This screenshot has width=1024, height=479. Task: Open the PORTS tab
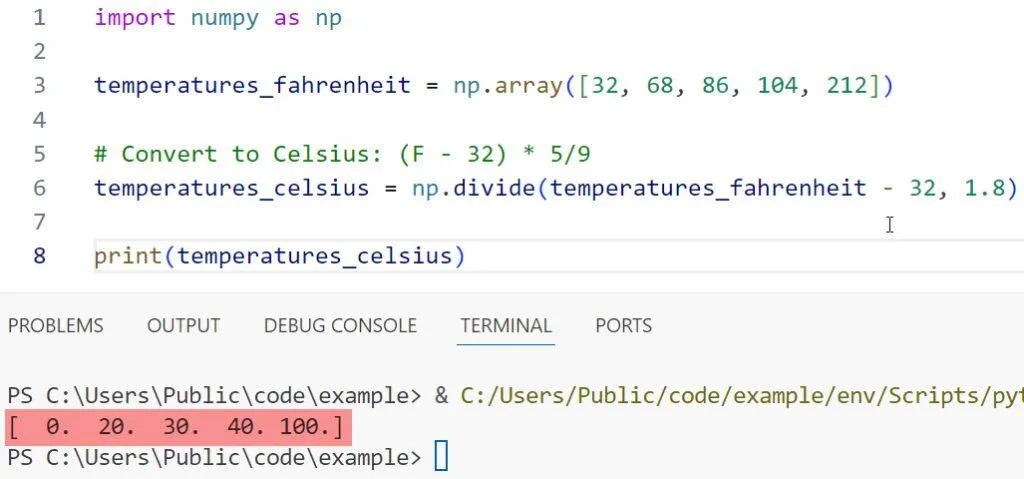click(623, 325)
